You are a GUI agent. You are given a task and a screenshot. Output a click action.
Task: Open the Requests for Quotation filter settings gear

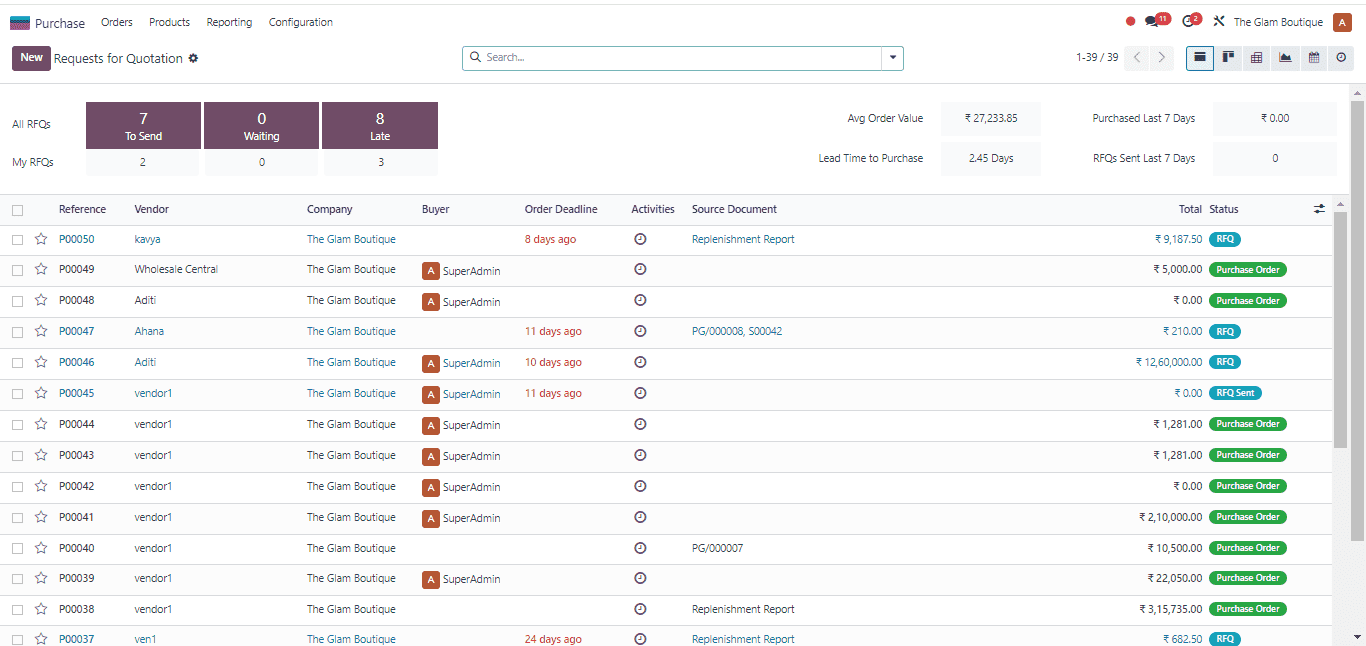pyautogui.click(x=195, y=58)
